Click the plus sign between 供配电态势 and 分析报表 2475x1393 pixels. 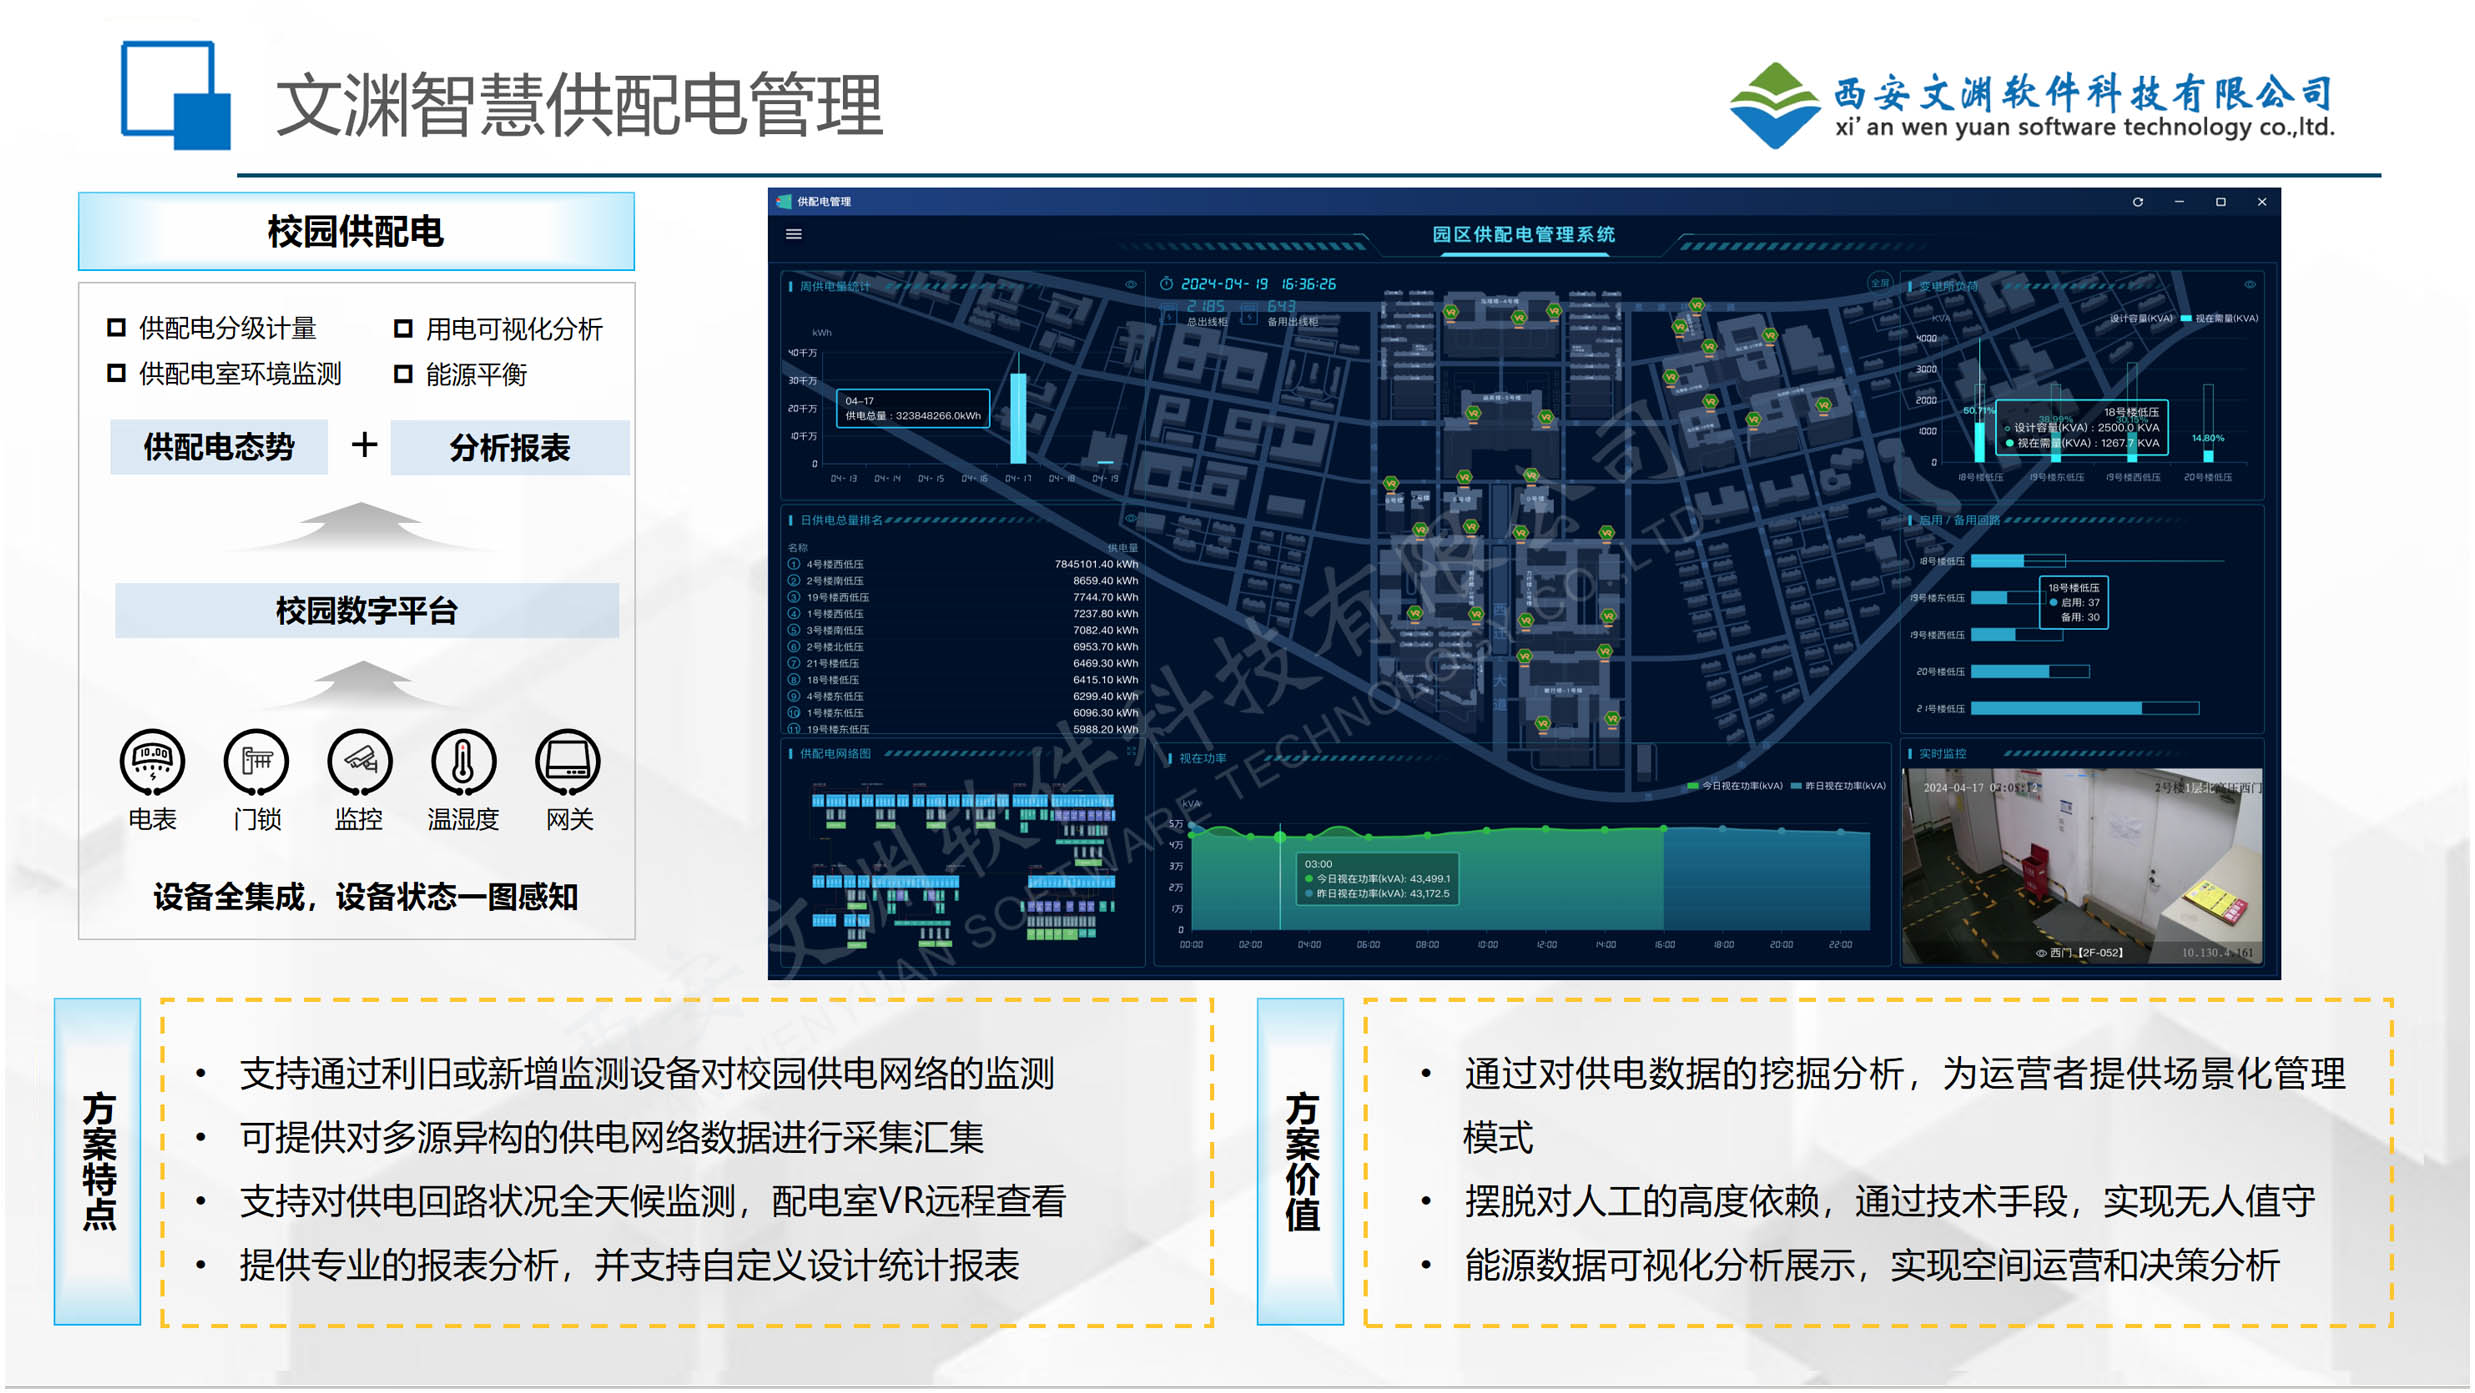pos(364,445)
